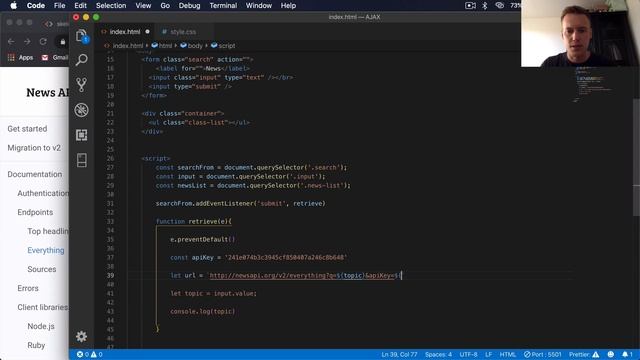
Task: Open the Go menu
Action: coord(165,6)
